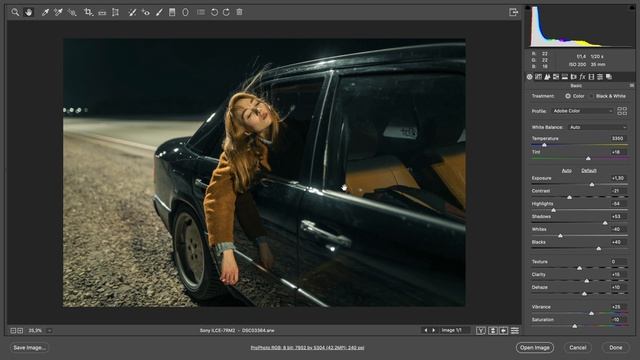640x360 pixels.
Task: Select the Adjustment Brush tool
Action: 159,12
